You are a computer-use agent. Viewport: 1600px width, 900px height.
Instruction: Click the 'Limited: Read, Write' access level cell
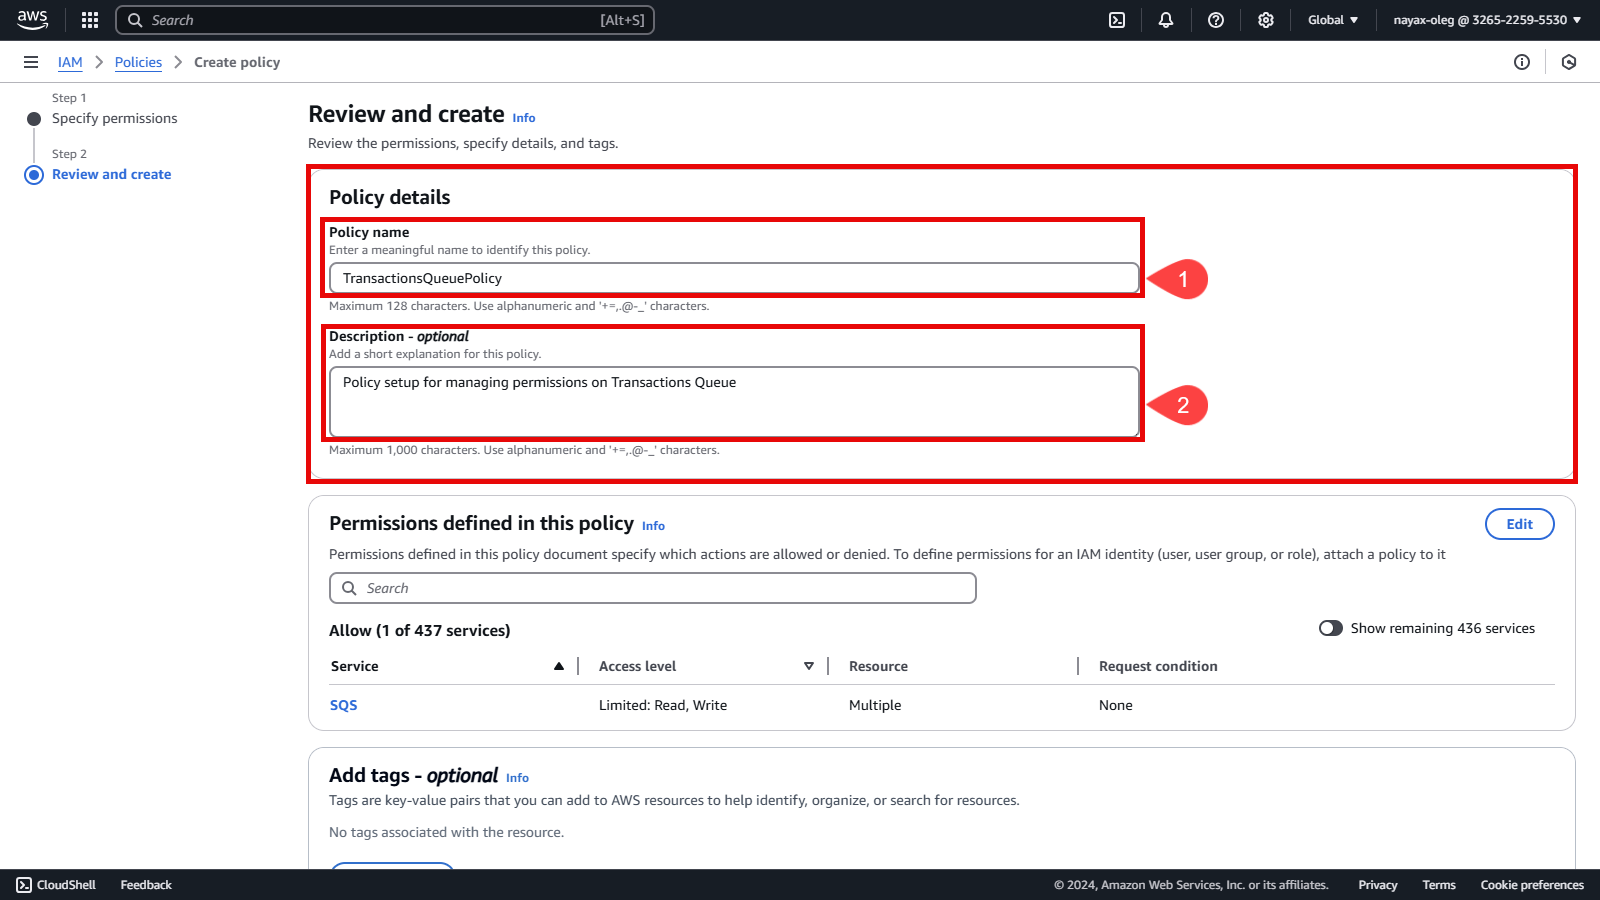(663, 705)
